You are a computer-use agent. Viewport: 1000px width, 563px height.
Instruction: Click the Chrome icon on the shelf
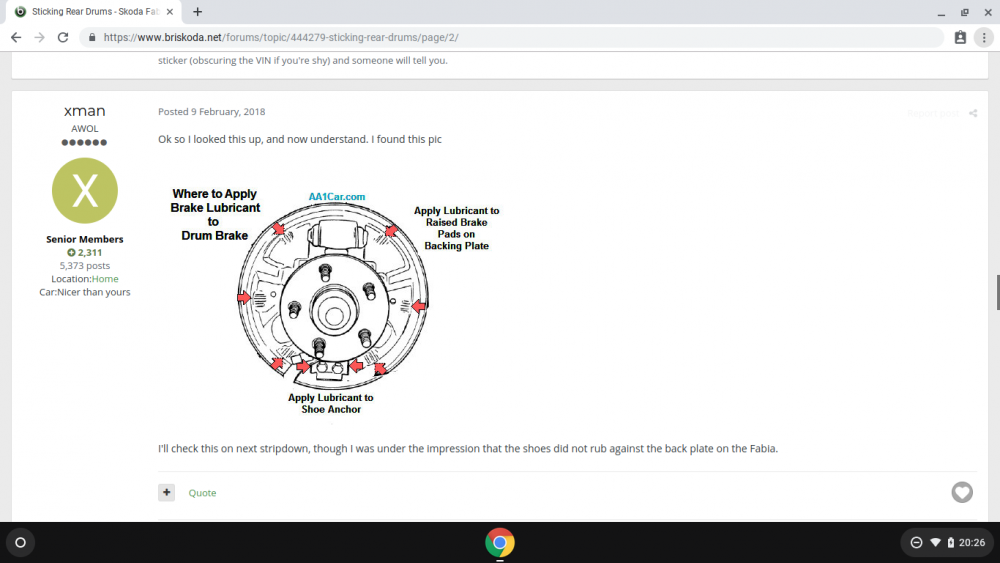click(x=499, y=543)
